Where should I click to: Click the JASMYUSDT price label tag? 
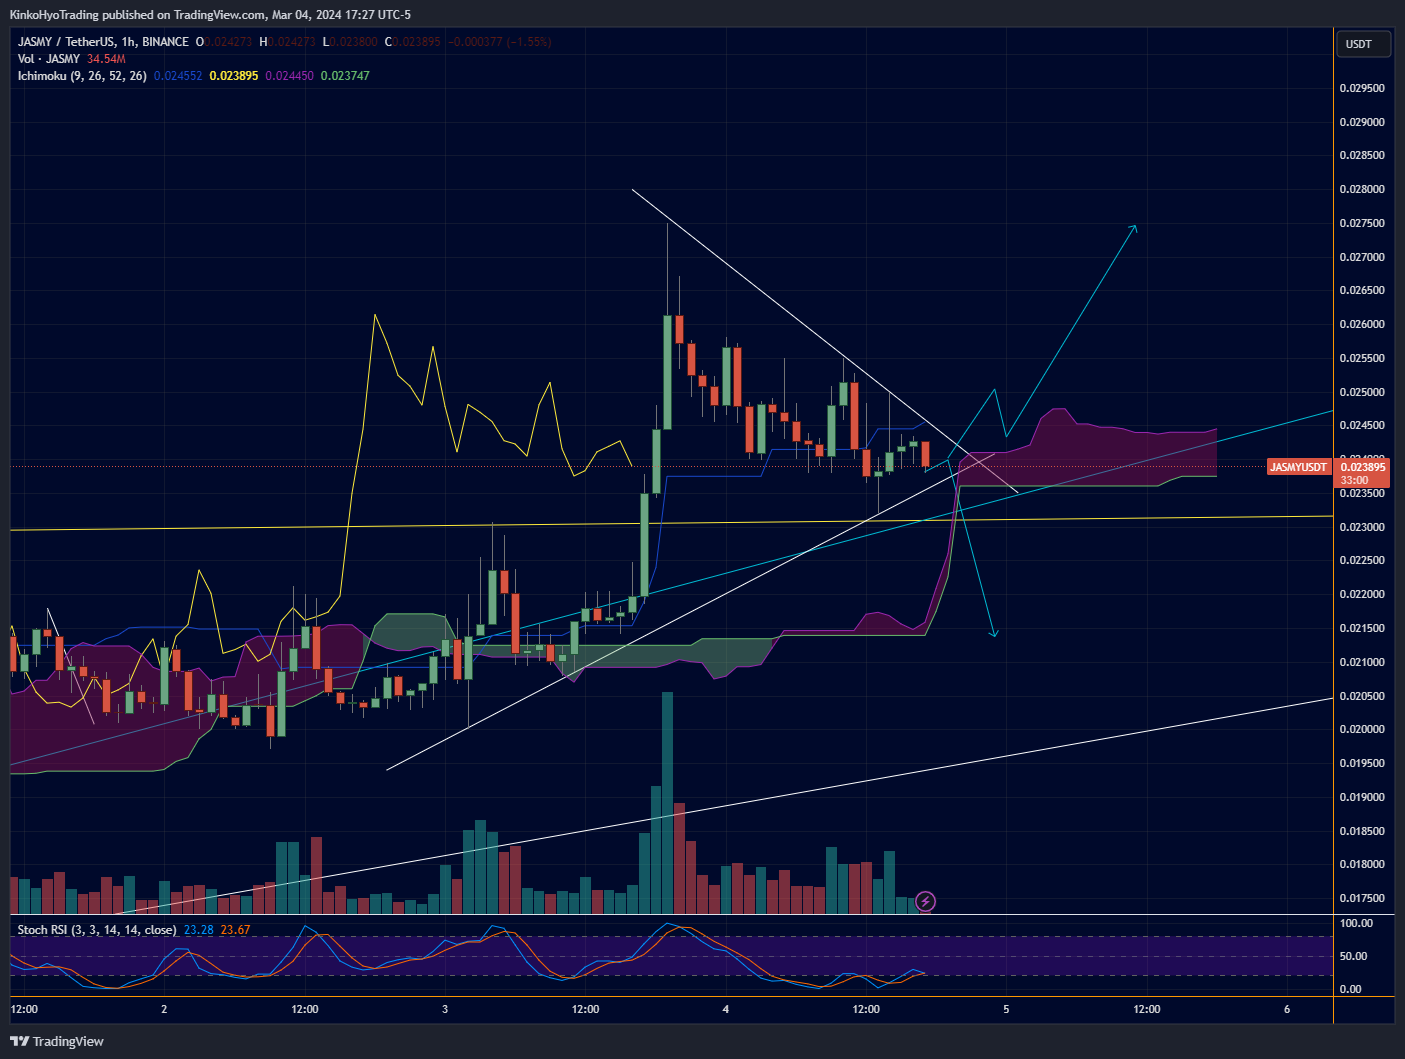(1298, 467)
